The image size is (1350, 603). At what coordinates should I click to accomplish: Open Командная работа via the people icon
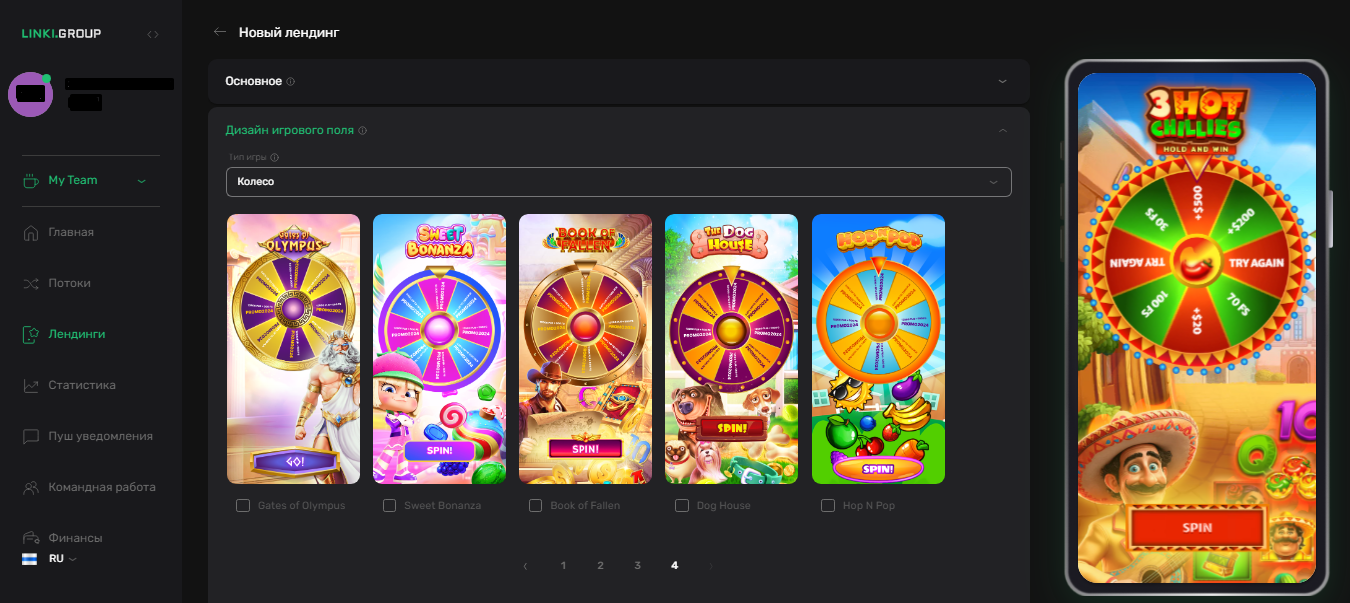click(x=30, y=487)
